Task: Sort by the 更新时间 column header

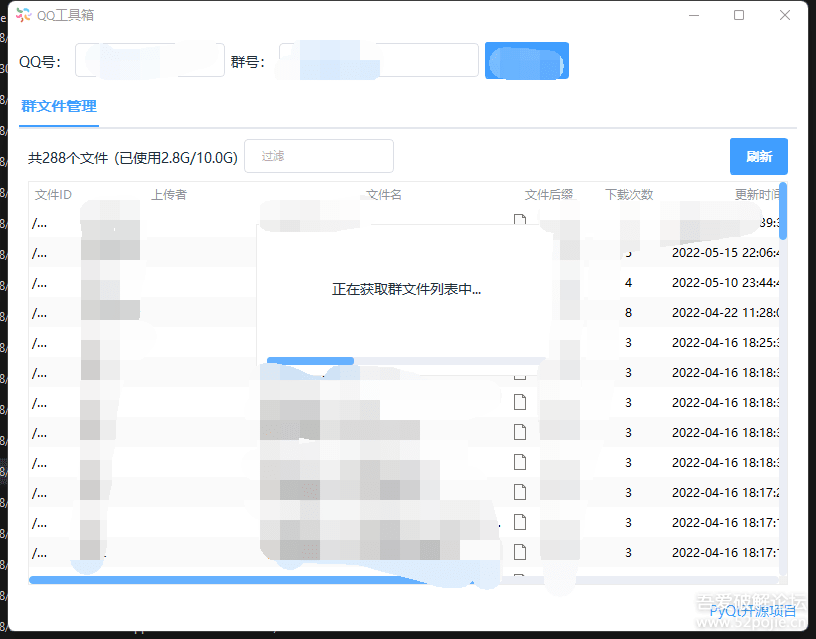Action: coord(757,195)
